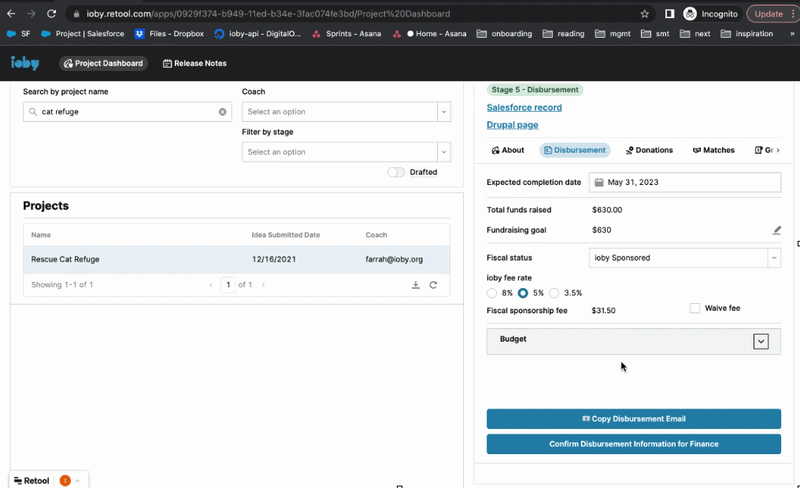Screen dimensions: 800x488
Task: Check the Waive fee checkbox
Action: click(694, 308)
